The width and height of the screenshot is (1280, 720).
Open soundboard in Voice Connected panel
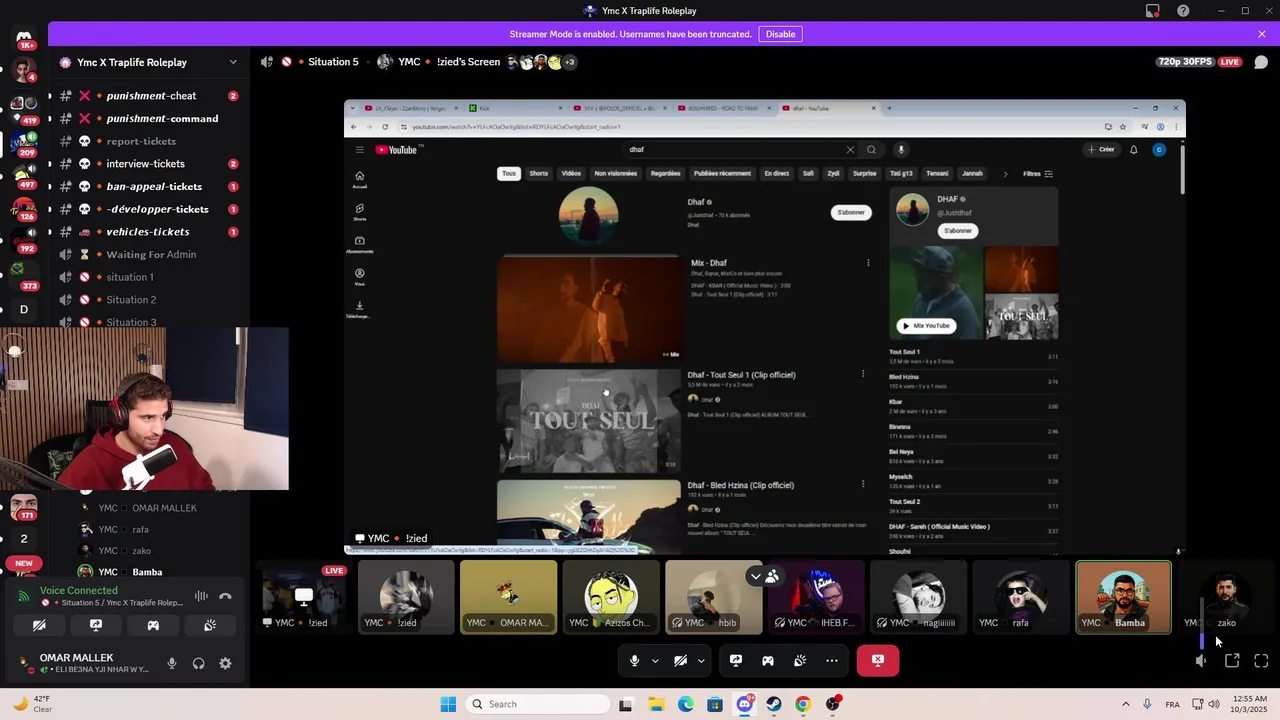pos(210,625)
